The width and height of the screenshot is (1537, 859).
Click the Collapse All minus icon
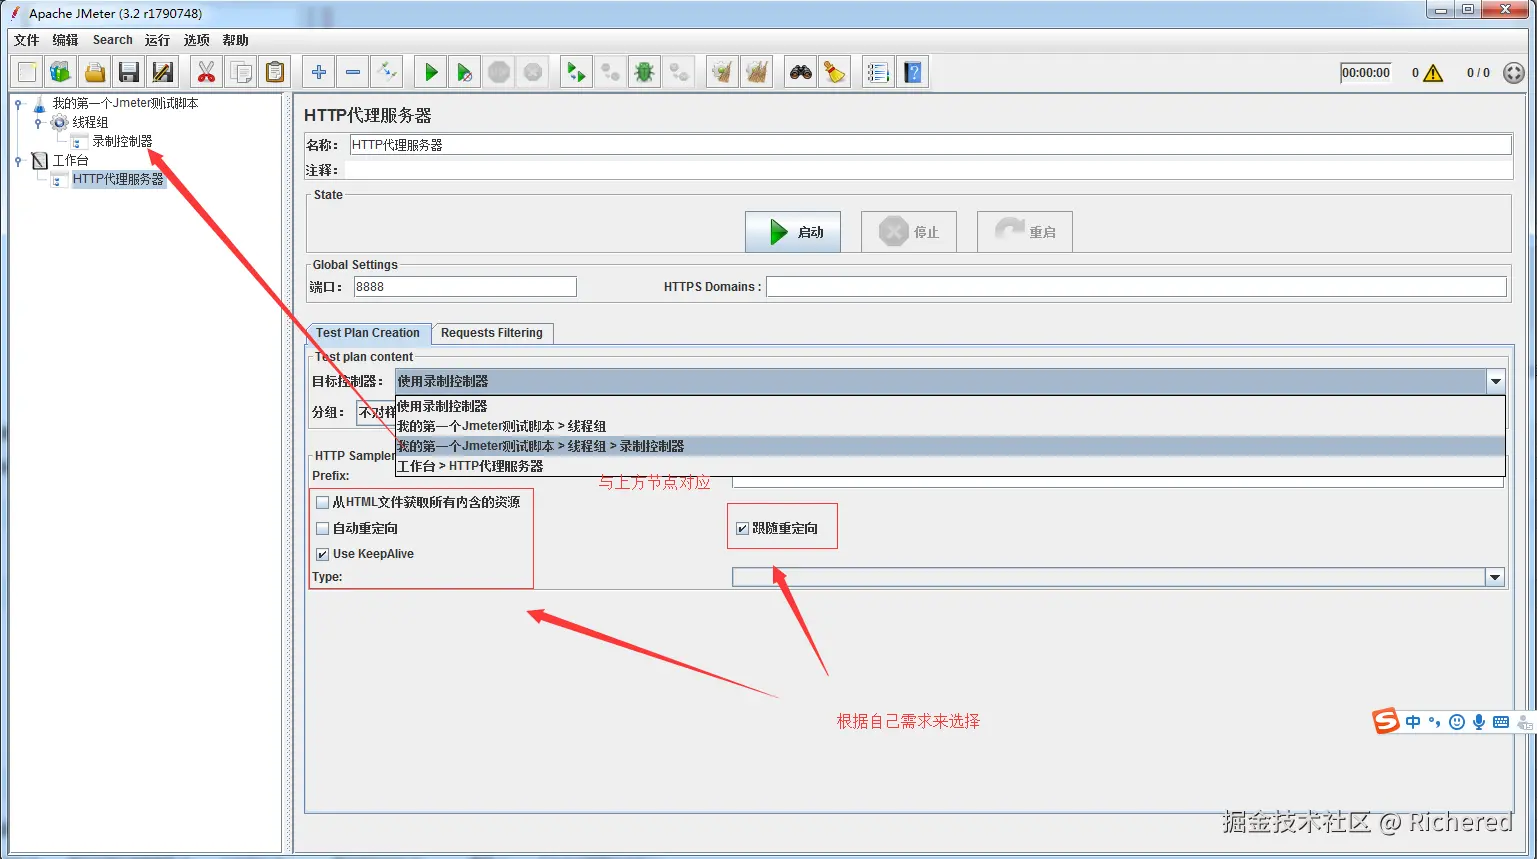click(x=352, y=72)
